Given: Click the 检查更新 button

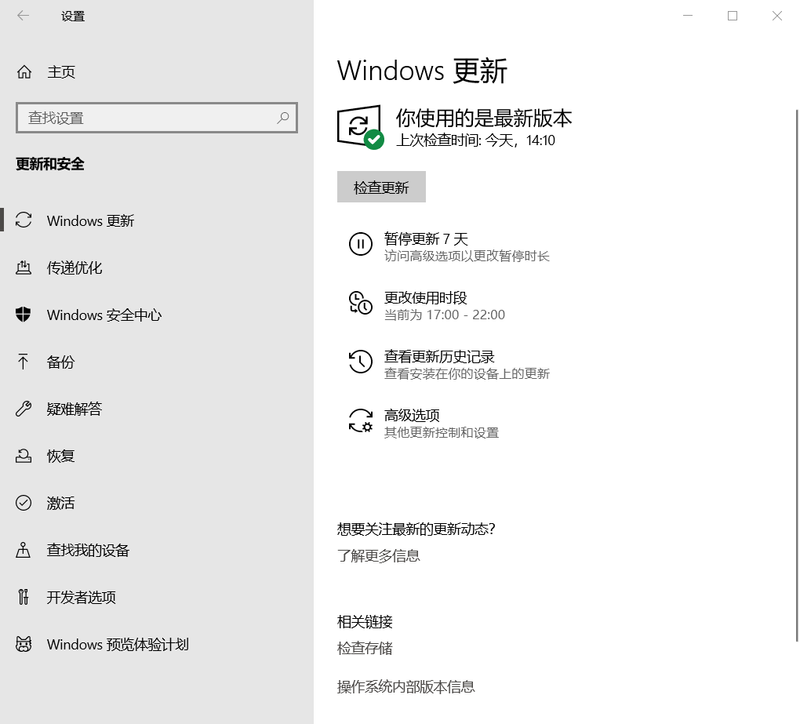Looking at the screenshot, I should coord(381,187).
